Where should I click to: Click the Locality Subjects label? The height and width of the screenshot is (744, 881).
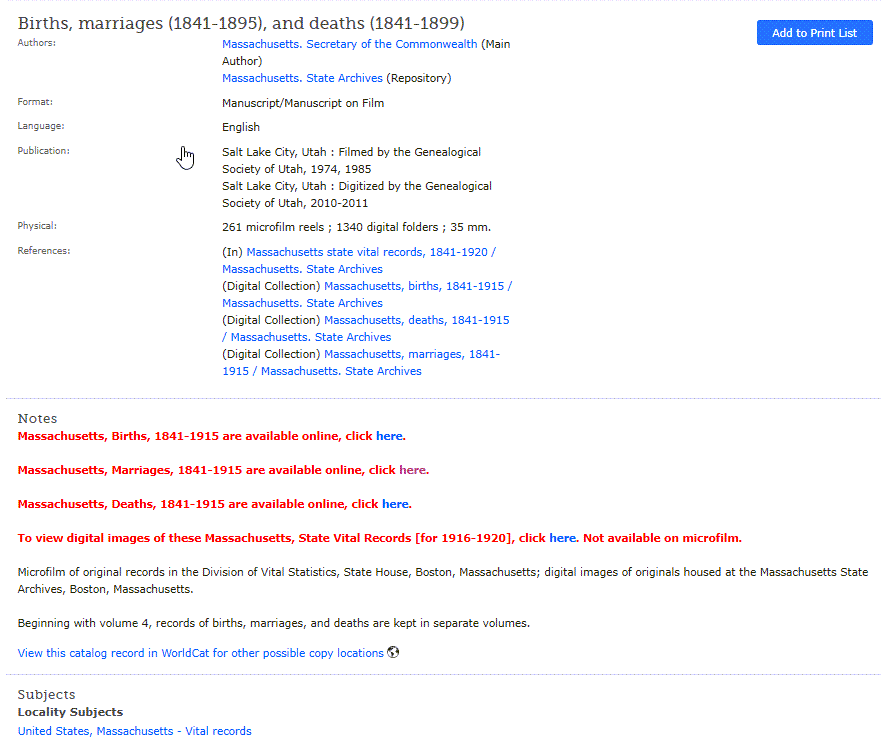click(x=70, y=712)
